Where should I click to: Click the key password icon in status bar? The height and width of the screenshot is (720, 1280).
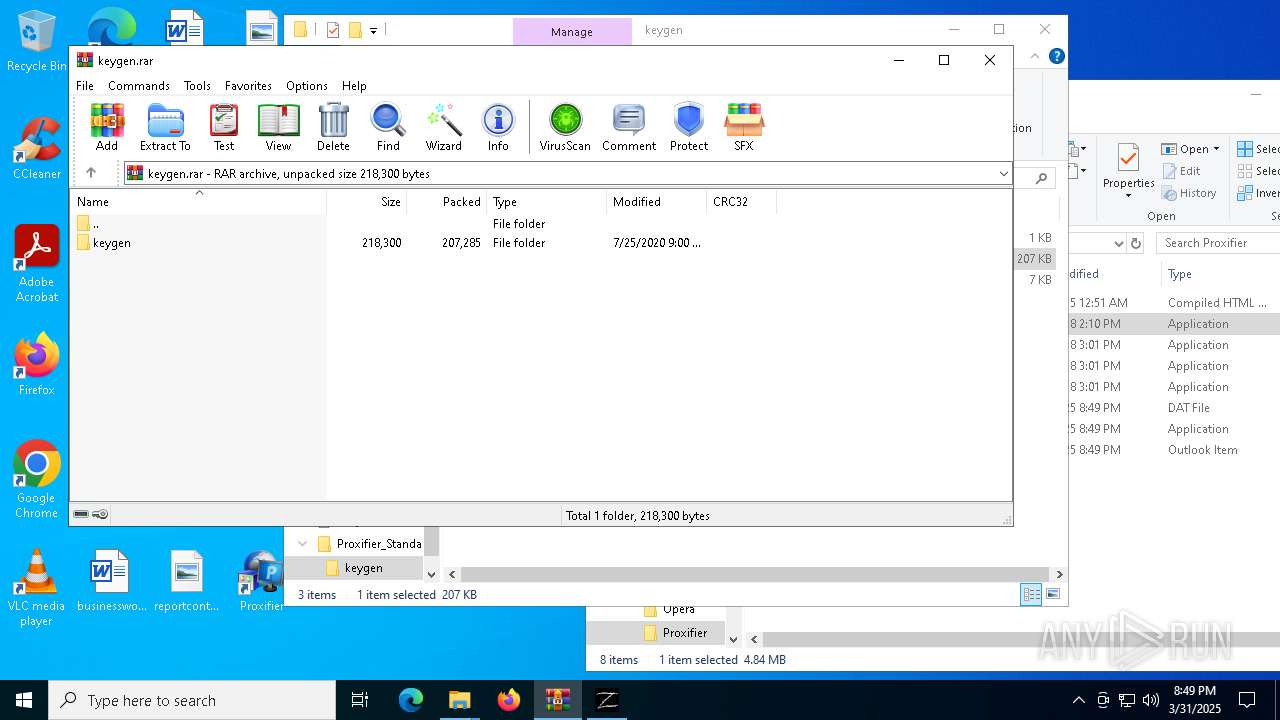point(100,514)
